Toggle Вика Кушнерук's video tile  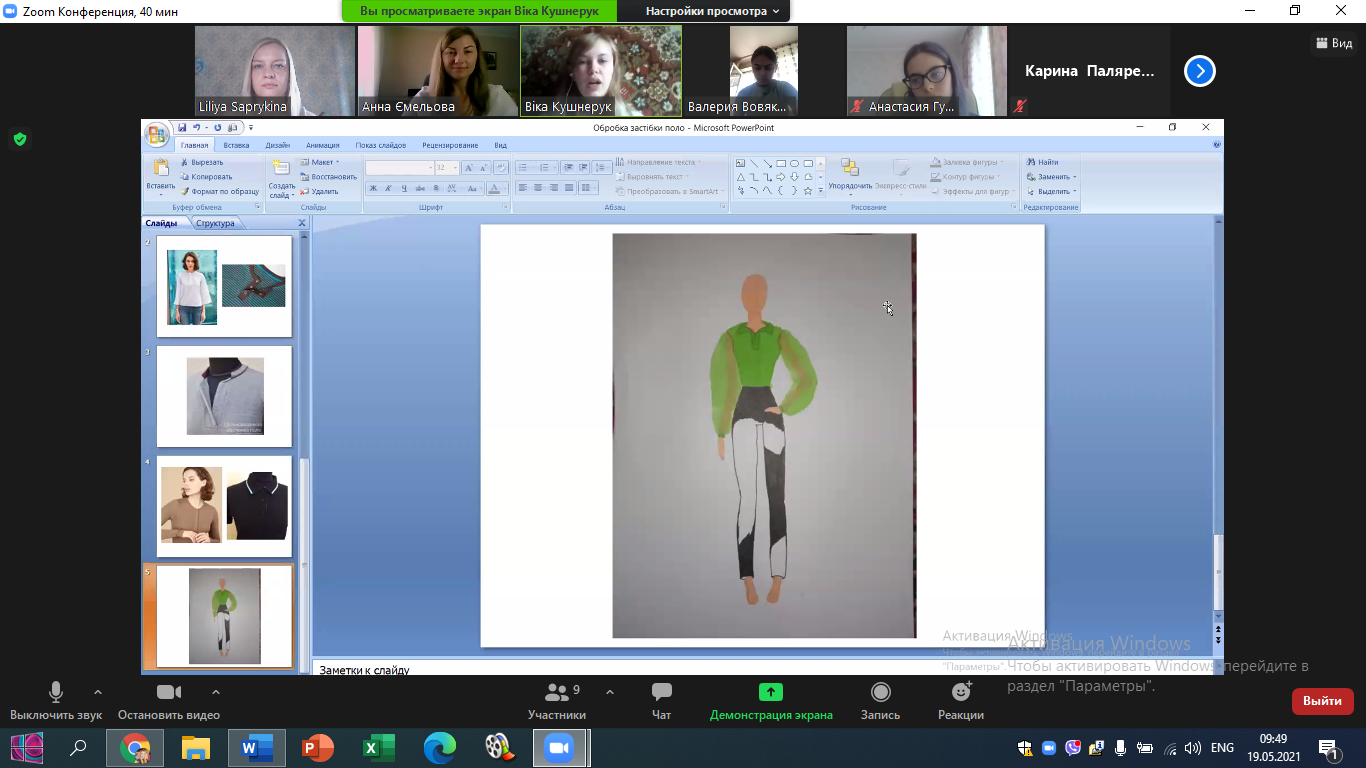tap(601, 71)
